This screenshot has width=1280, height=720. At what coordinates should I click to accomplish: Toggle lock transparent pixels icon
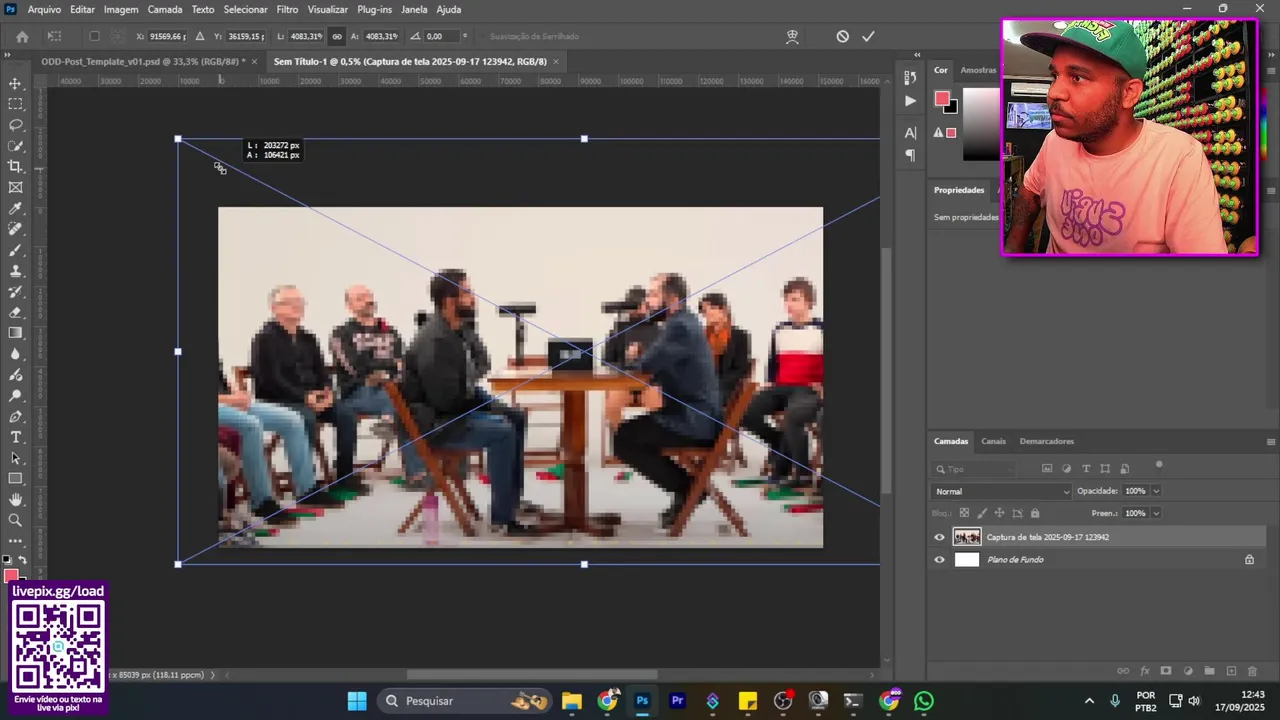pyautogui.click(x=964, y=513)
